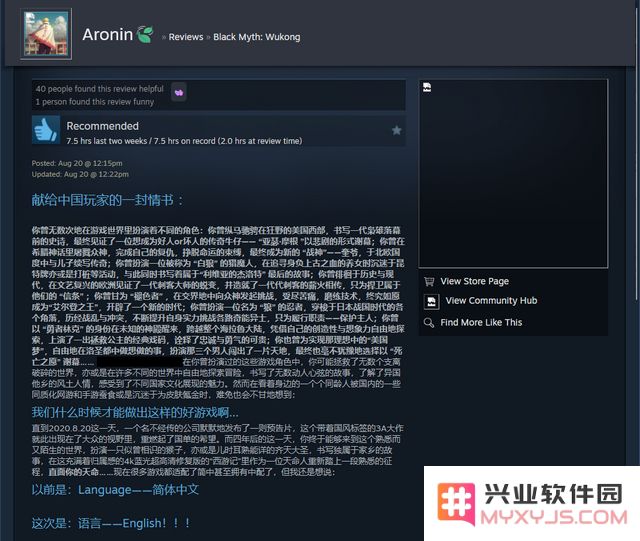Click the magnifying glass icon
Screen dimensions: 640x541
429,323
